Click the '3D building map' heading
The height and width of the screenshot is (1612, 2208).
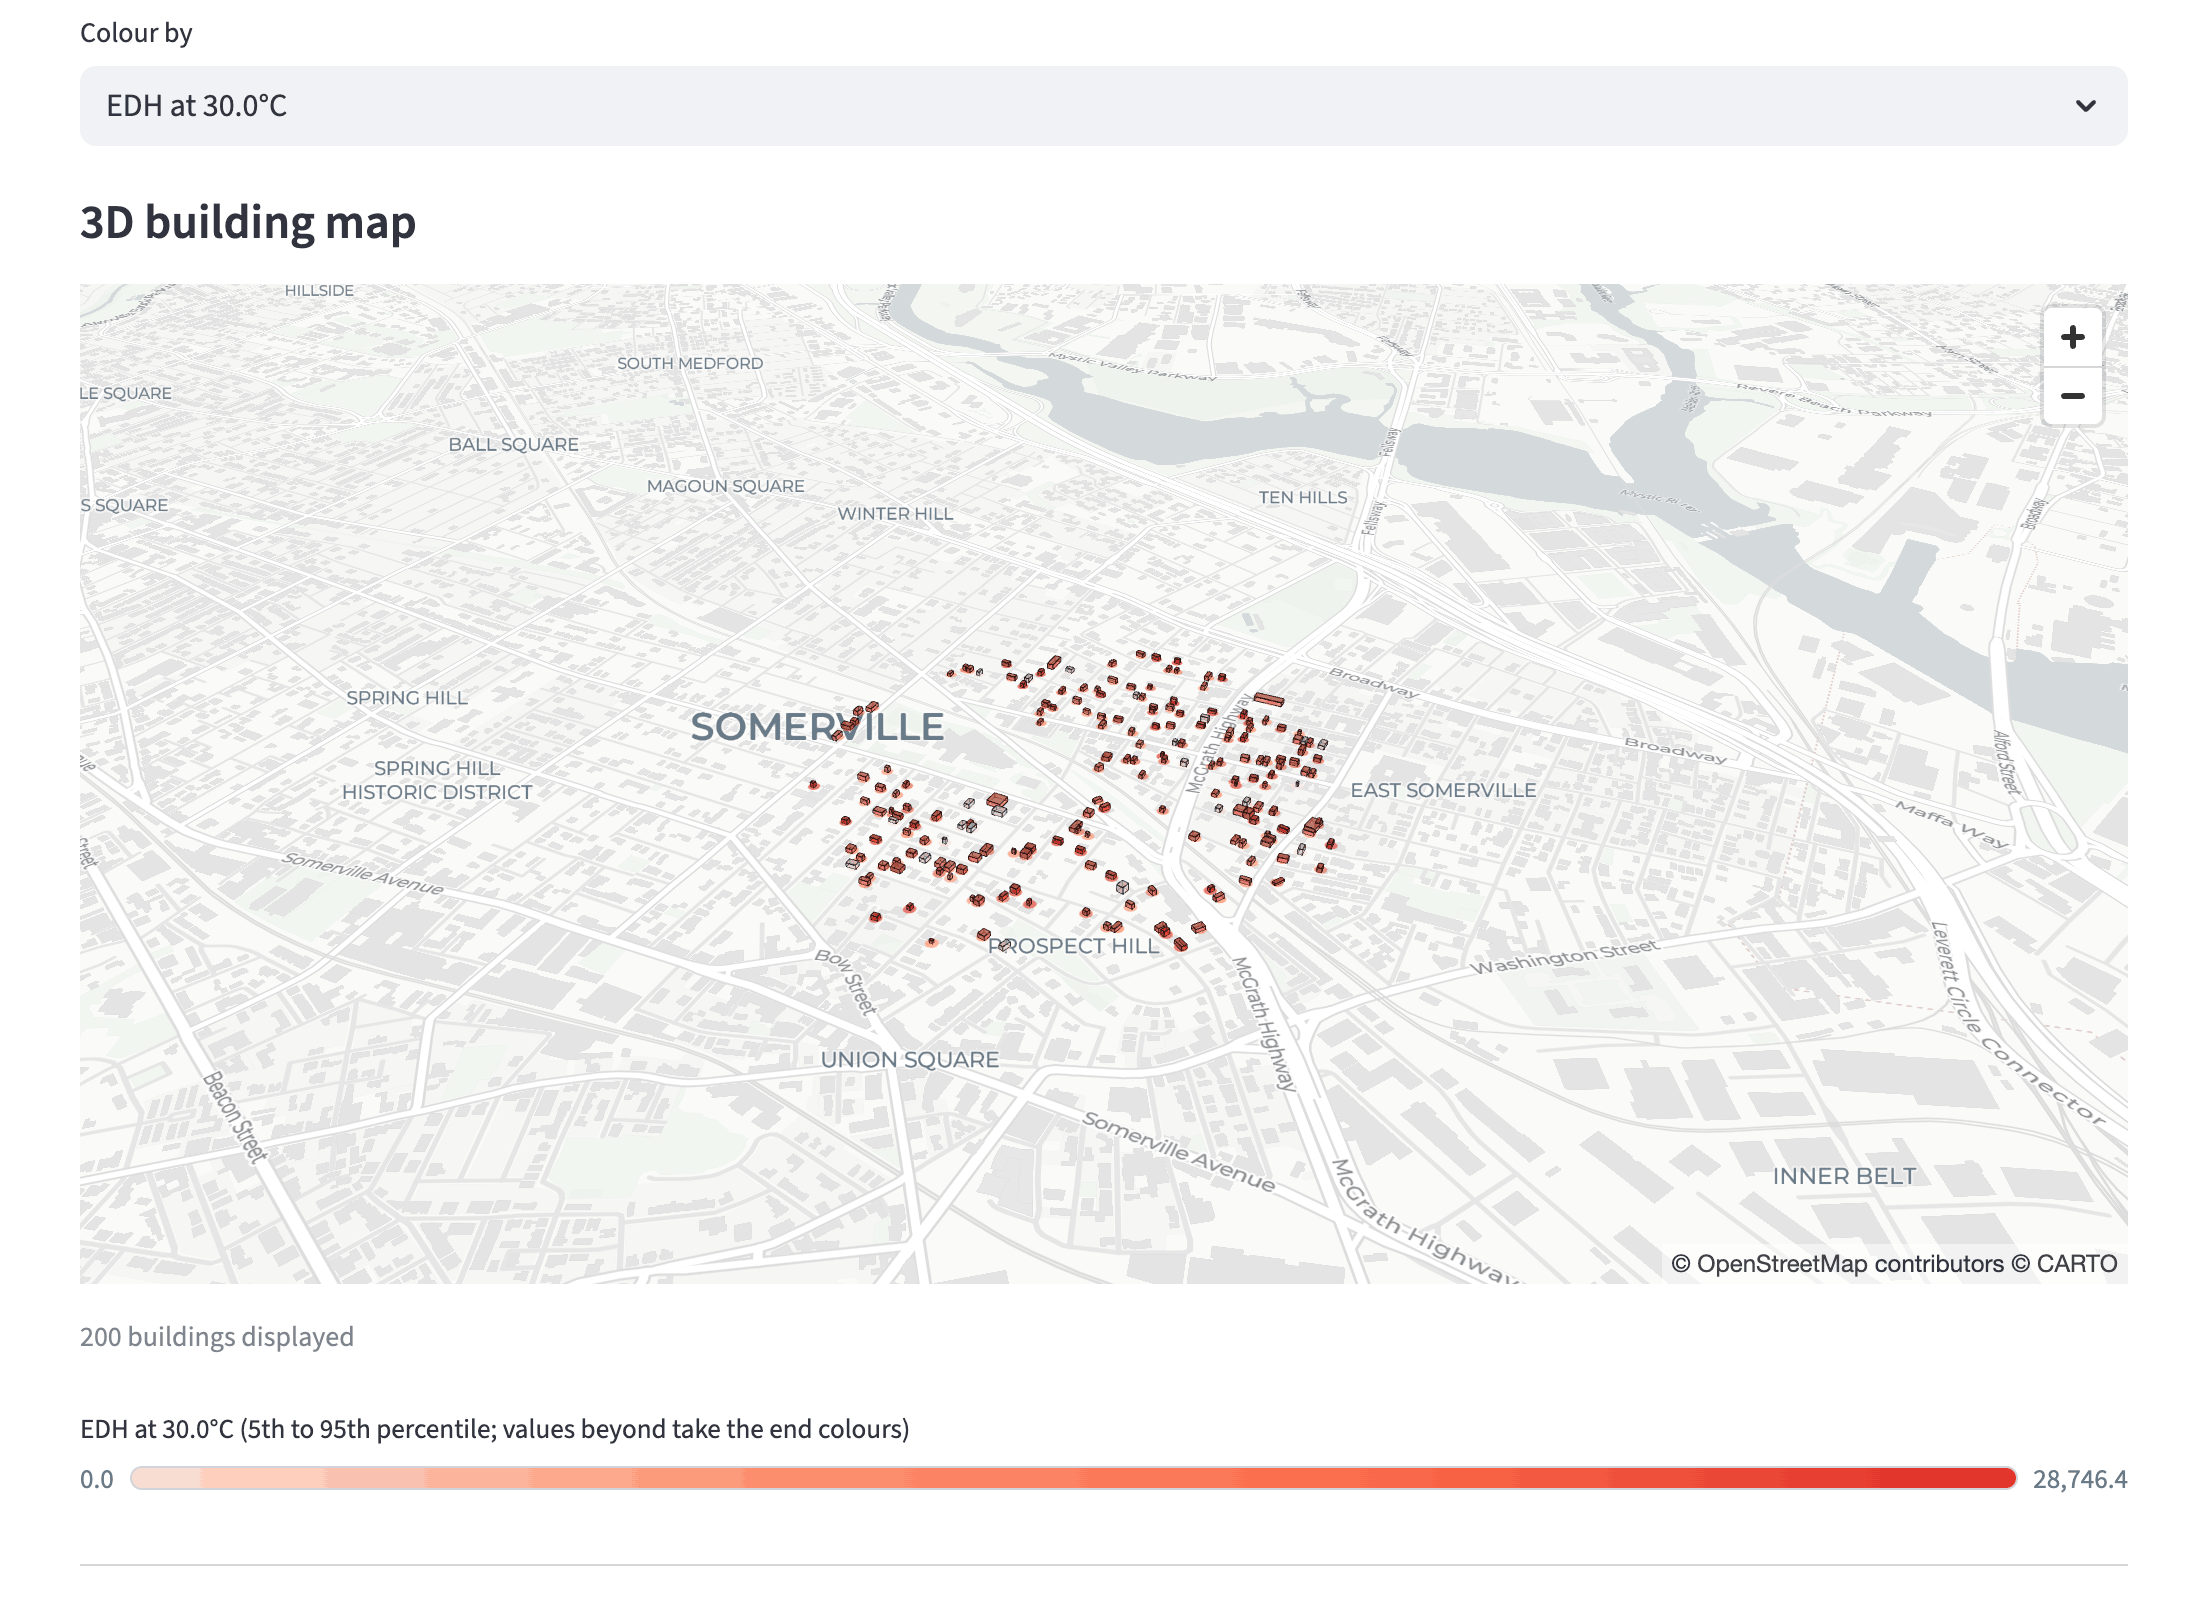click(248, 222)
